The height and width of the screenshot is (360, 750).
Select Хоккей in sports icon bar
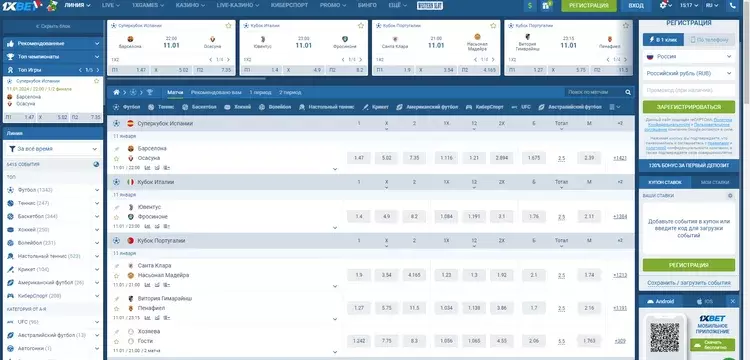point(237,107)
